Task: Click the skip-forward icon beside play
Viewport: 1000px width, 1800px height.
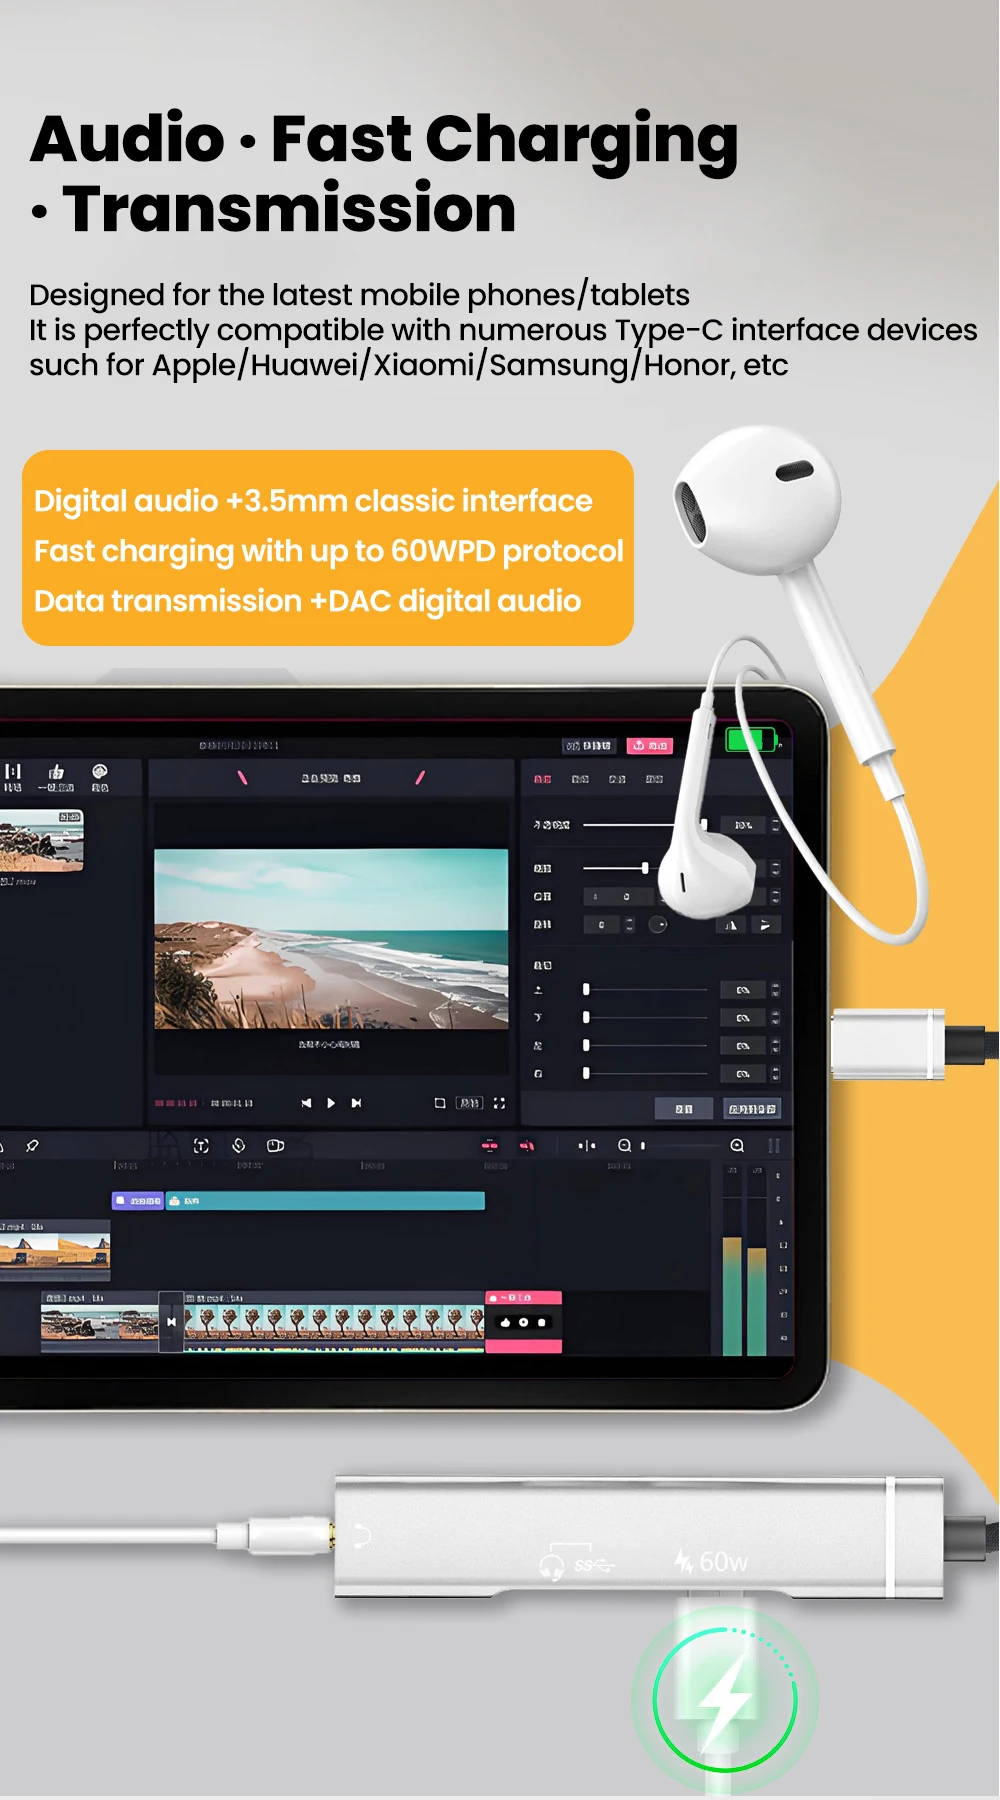Action: 356,1103
